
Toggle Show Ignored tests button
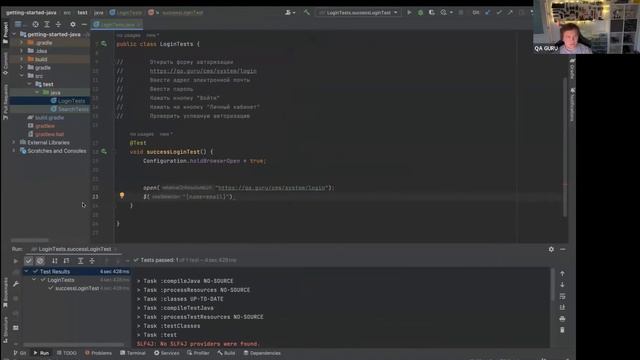[x=40, y=260]
